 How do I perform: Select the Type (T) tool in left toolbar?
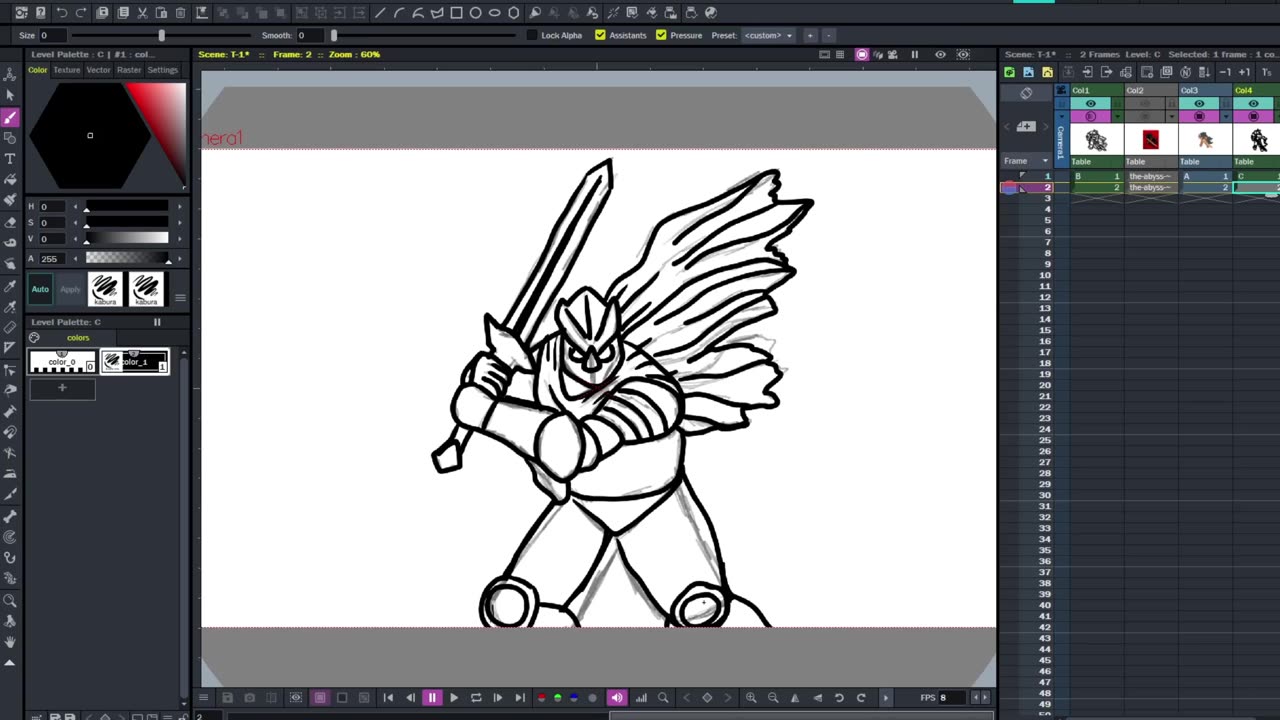click(x=10, y=159)
